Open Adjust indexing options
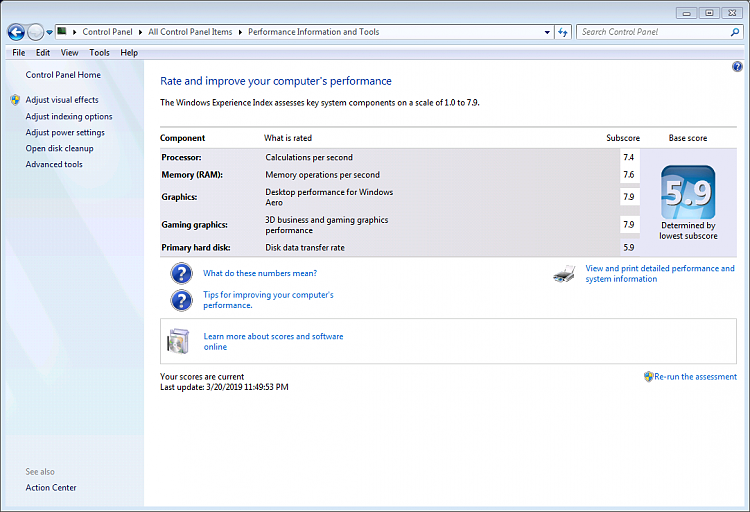Screen dimensions: 750x512 [x=69, y=116]
